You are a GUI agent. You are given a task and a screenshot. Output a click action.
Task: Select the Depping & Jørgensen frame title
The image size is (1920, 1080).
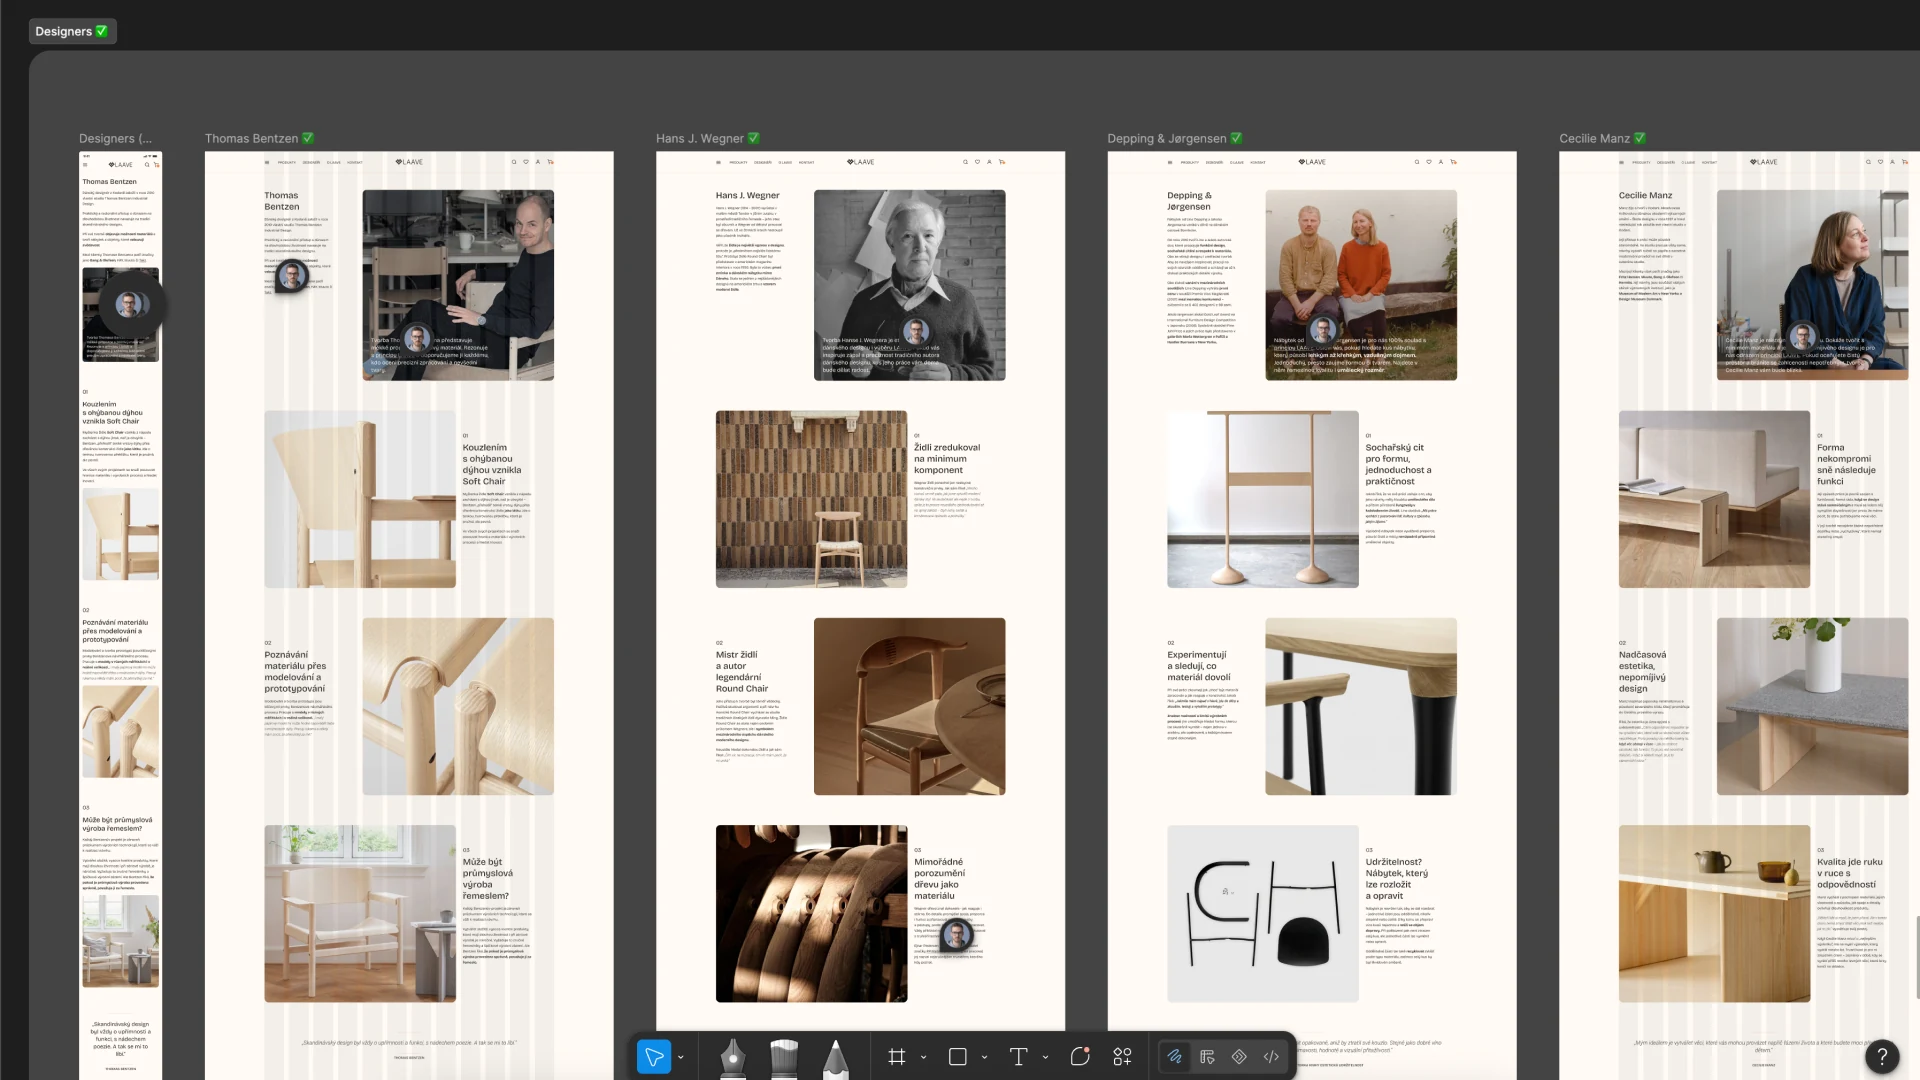pyautogui.click(x=1174, y=138)
